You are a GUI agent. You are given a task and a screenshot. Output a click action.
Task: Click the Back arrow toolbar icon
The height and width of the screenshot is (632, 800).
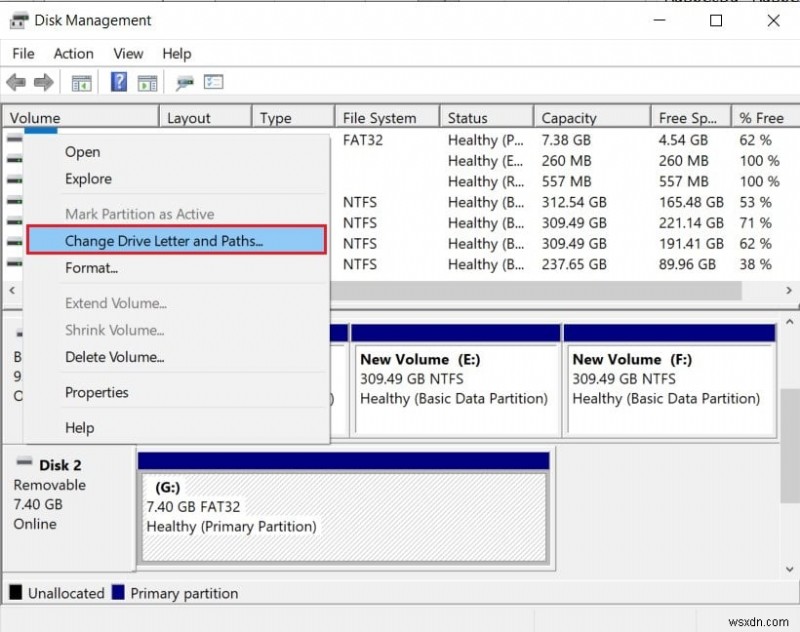(x=16, y=83)
